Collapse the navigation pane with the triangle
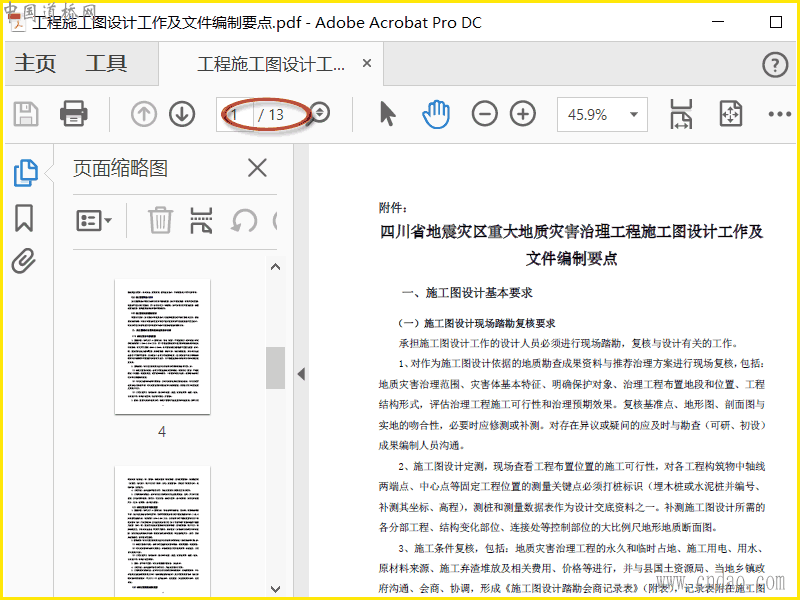 [x=302, y=374]
